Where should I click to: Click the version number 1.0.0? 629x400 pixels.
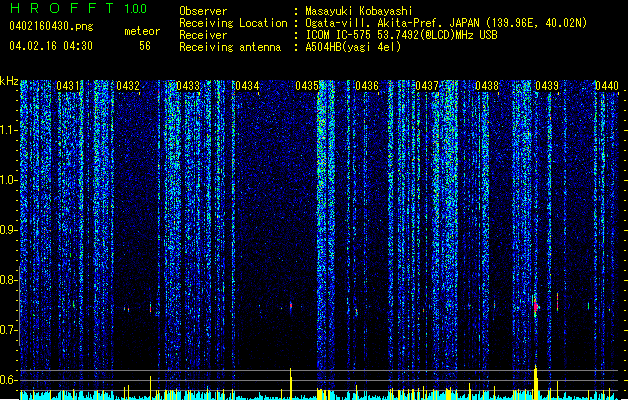136,9
